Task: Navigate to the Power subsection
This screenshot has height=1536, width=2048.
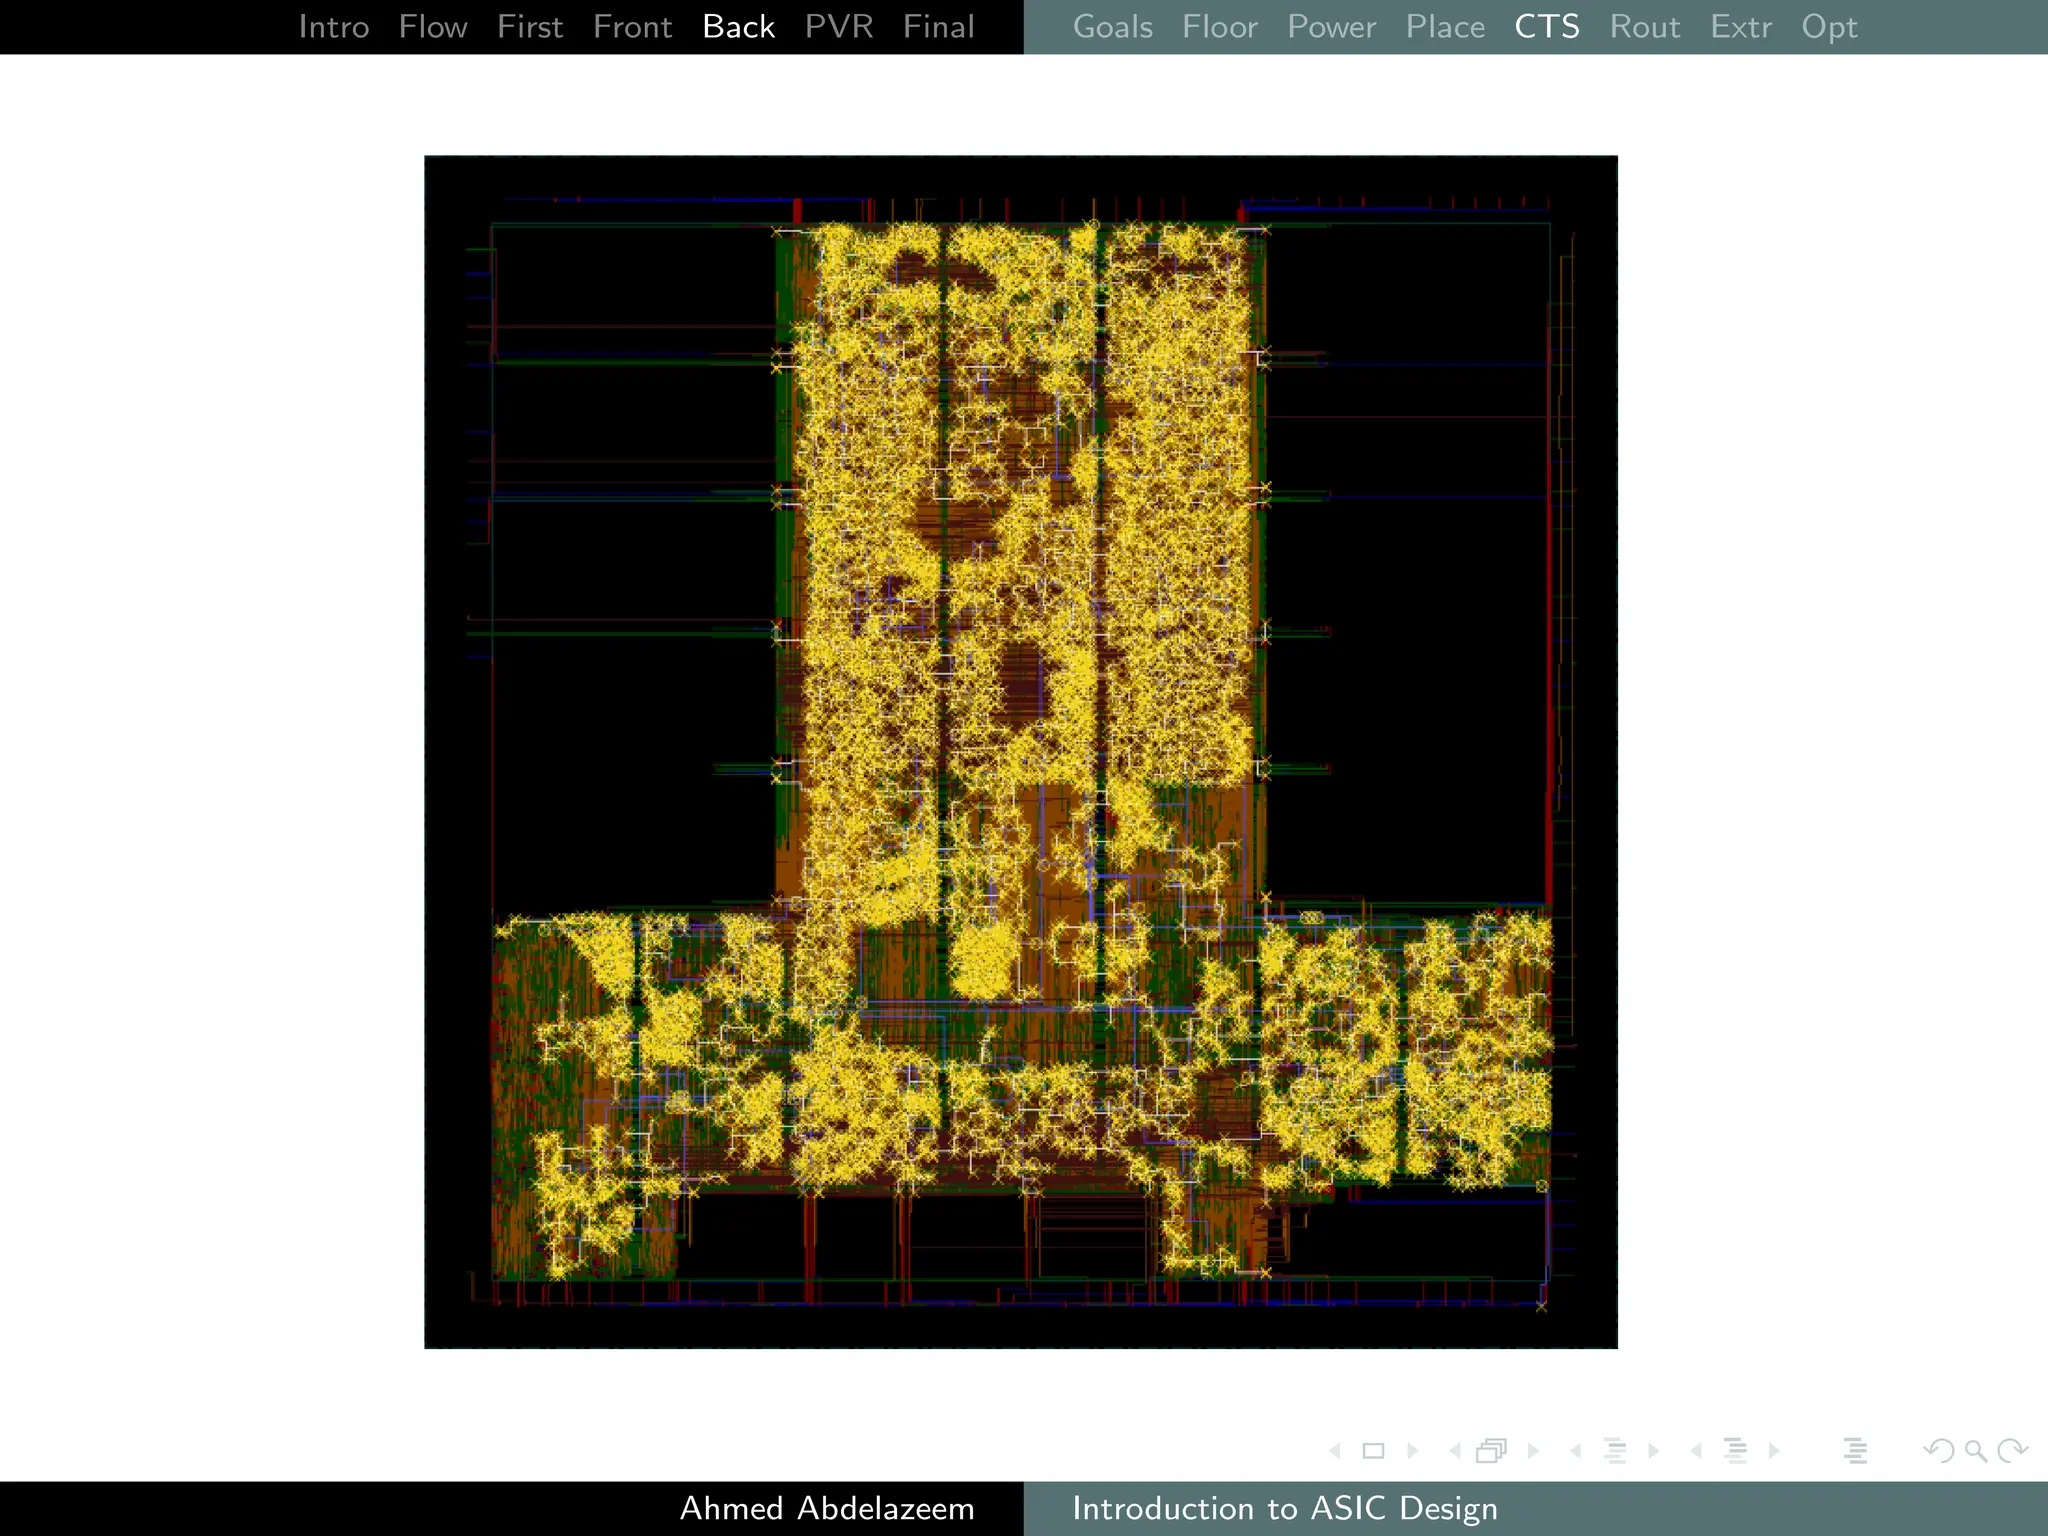Action: [x=1331, y=27]
